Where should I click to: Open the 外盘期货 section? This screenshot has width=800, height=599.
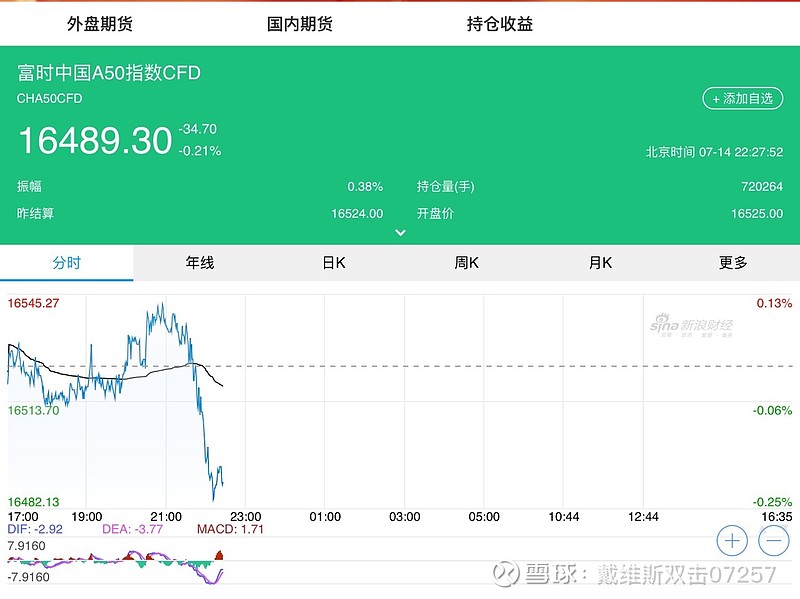(x=103, y=21)
